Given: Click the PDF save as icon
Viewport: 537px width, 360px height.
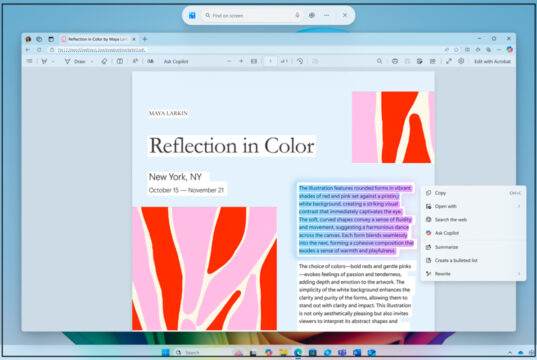Looking at the screenshot, I should [x=433, y=61].
